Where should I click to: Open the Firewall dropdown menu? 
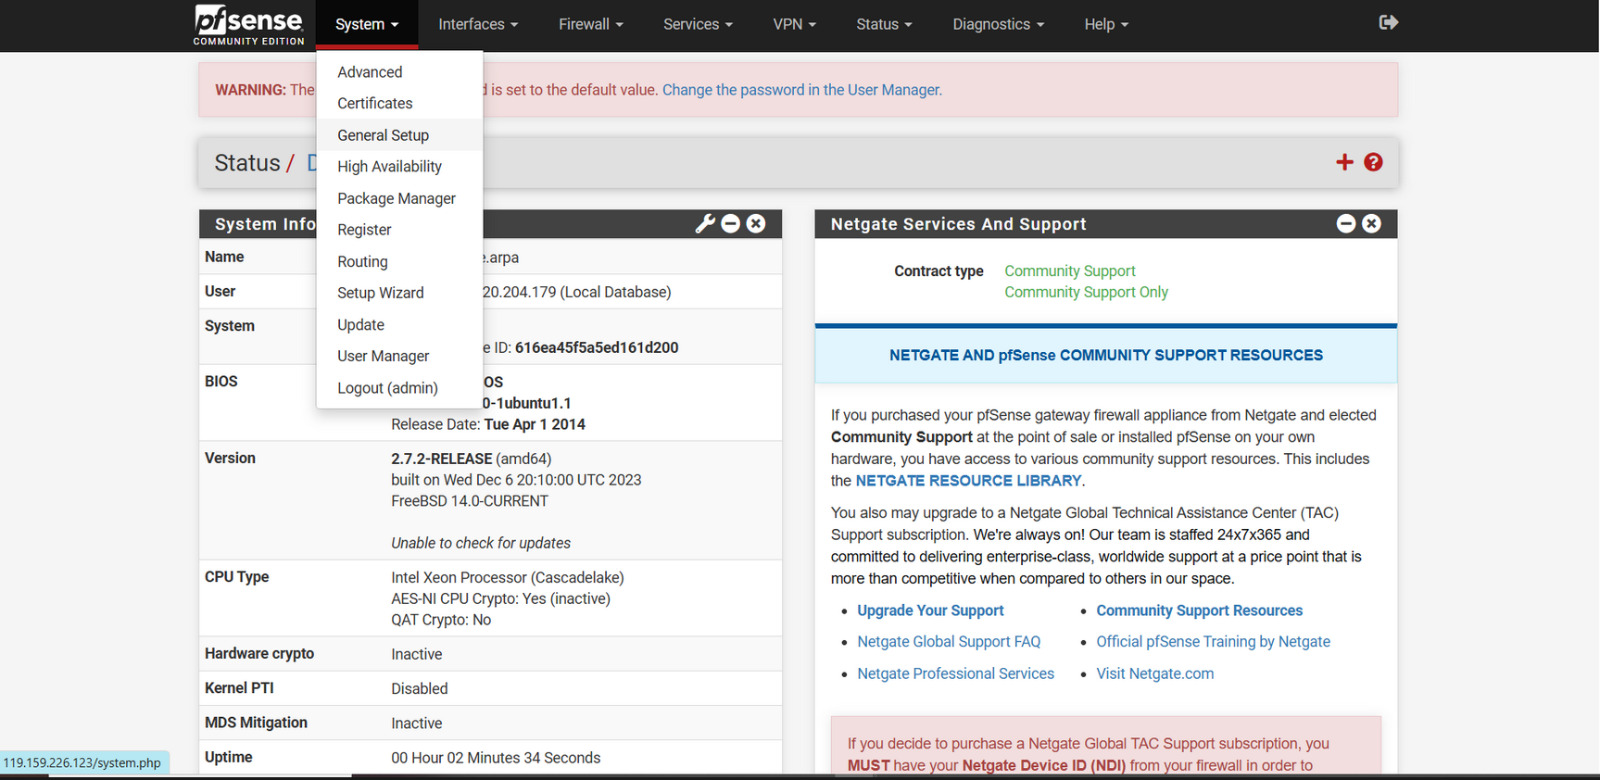coord(590,24)
